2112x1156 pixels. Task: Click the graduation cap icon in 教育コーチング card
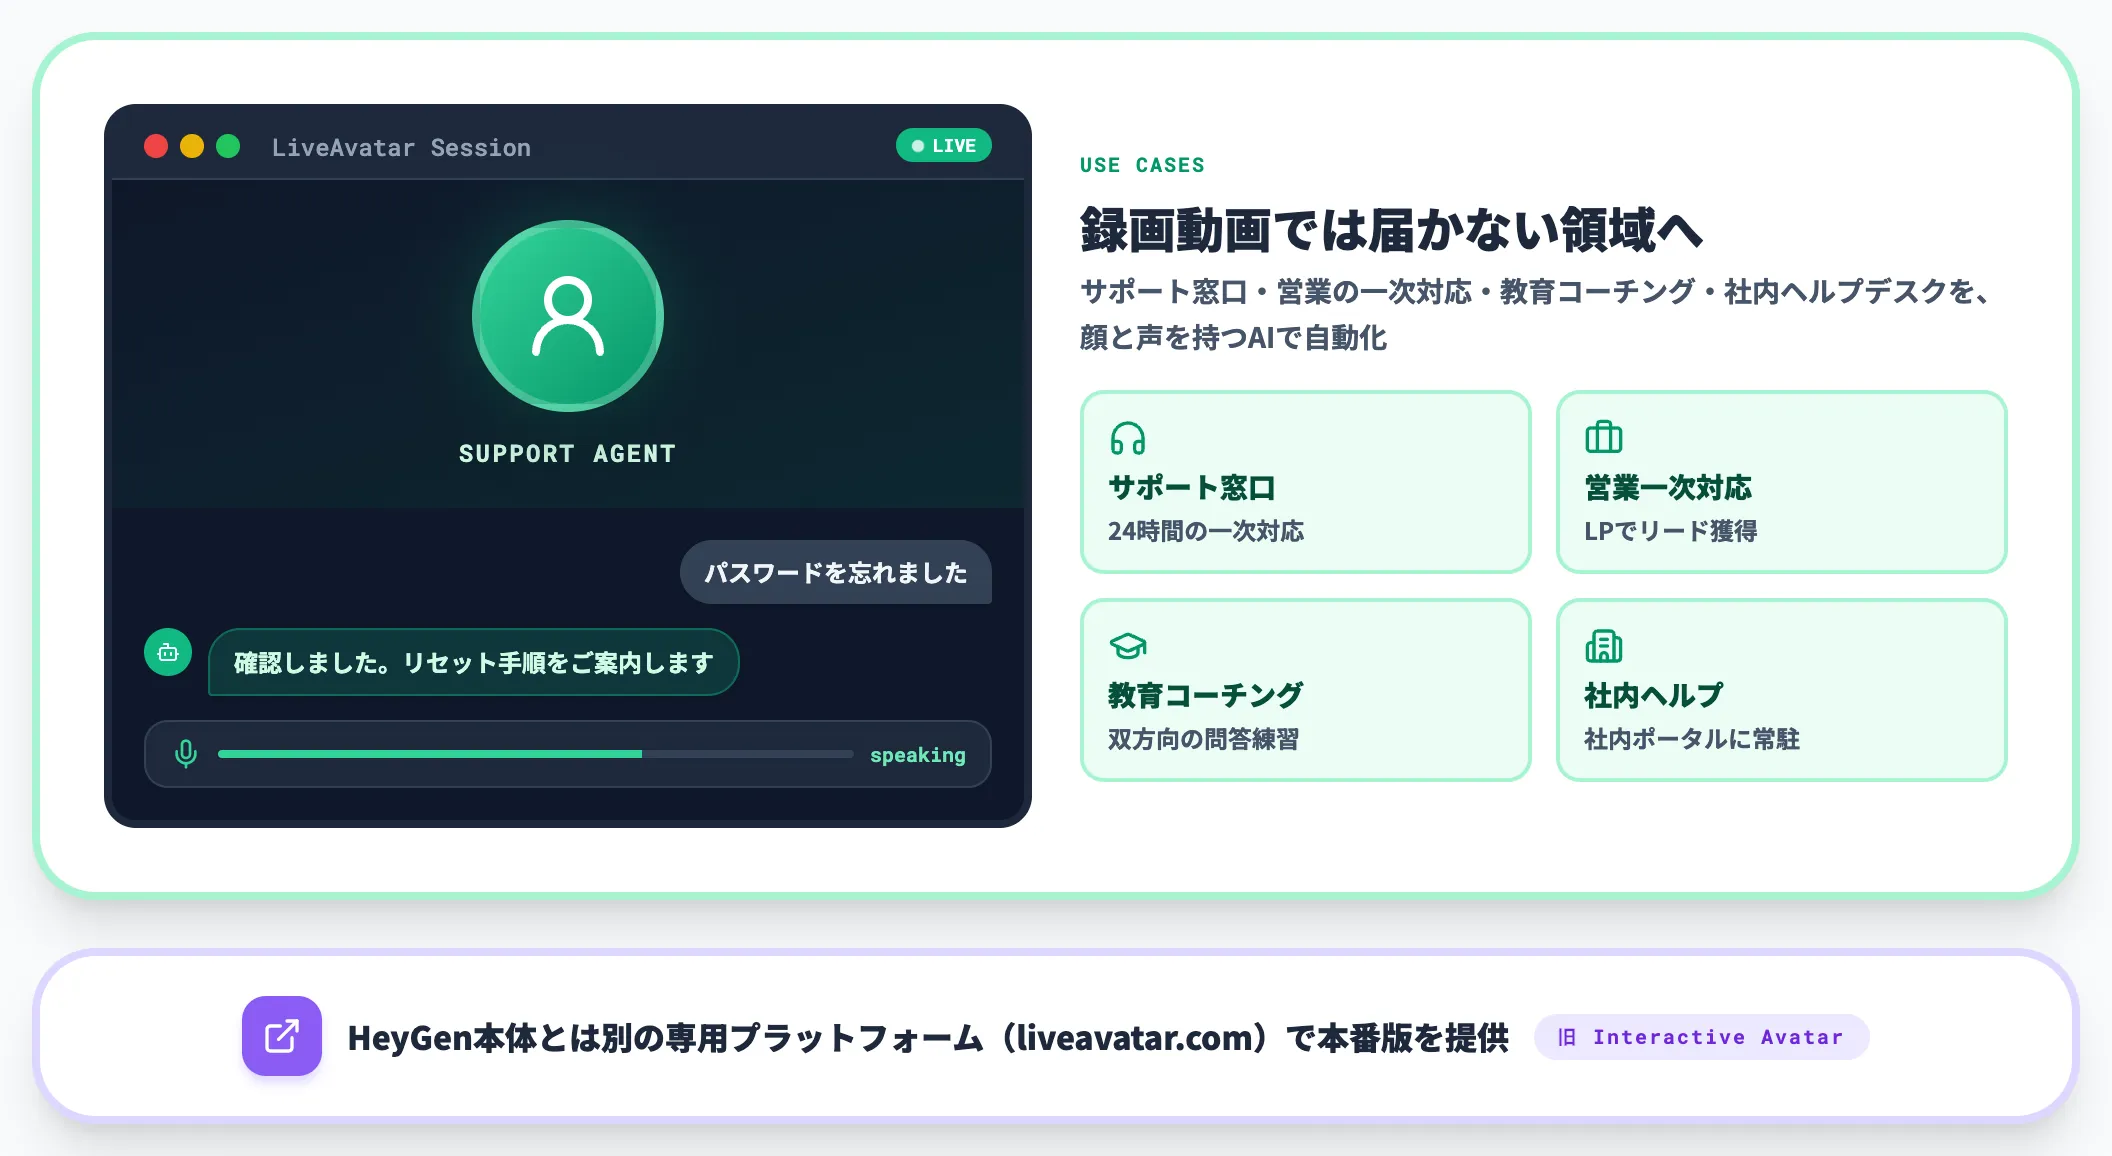point(1127,646)
